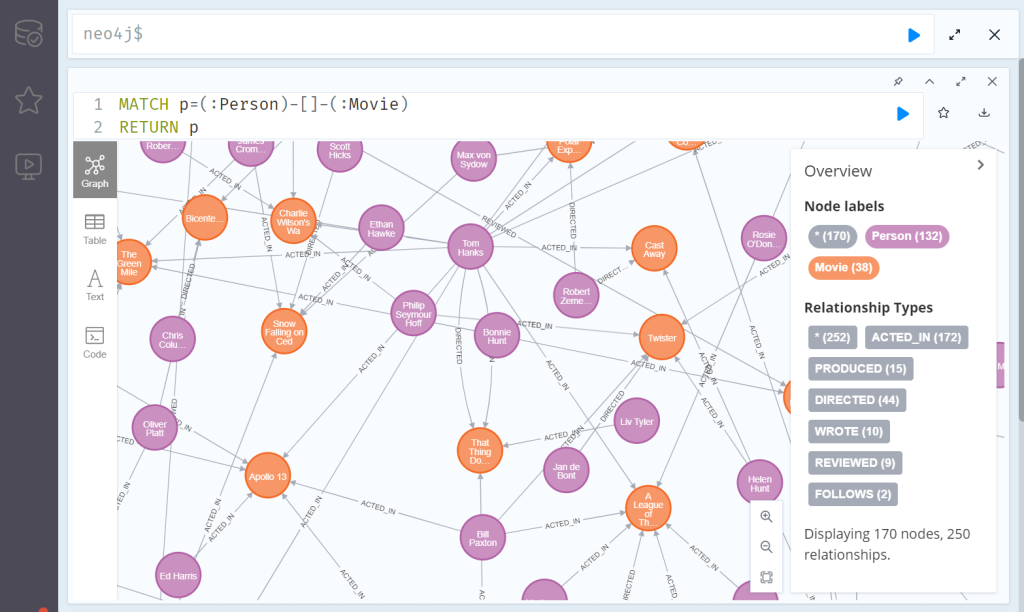This screenshot has width=1024, height=612.
Task: Switch to the Code view
Action: point(95,343)
